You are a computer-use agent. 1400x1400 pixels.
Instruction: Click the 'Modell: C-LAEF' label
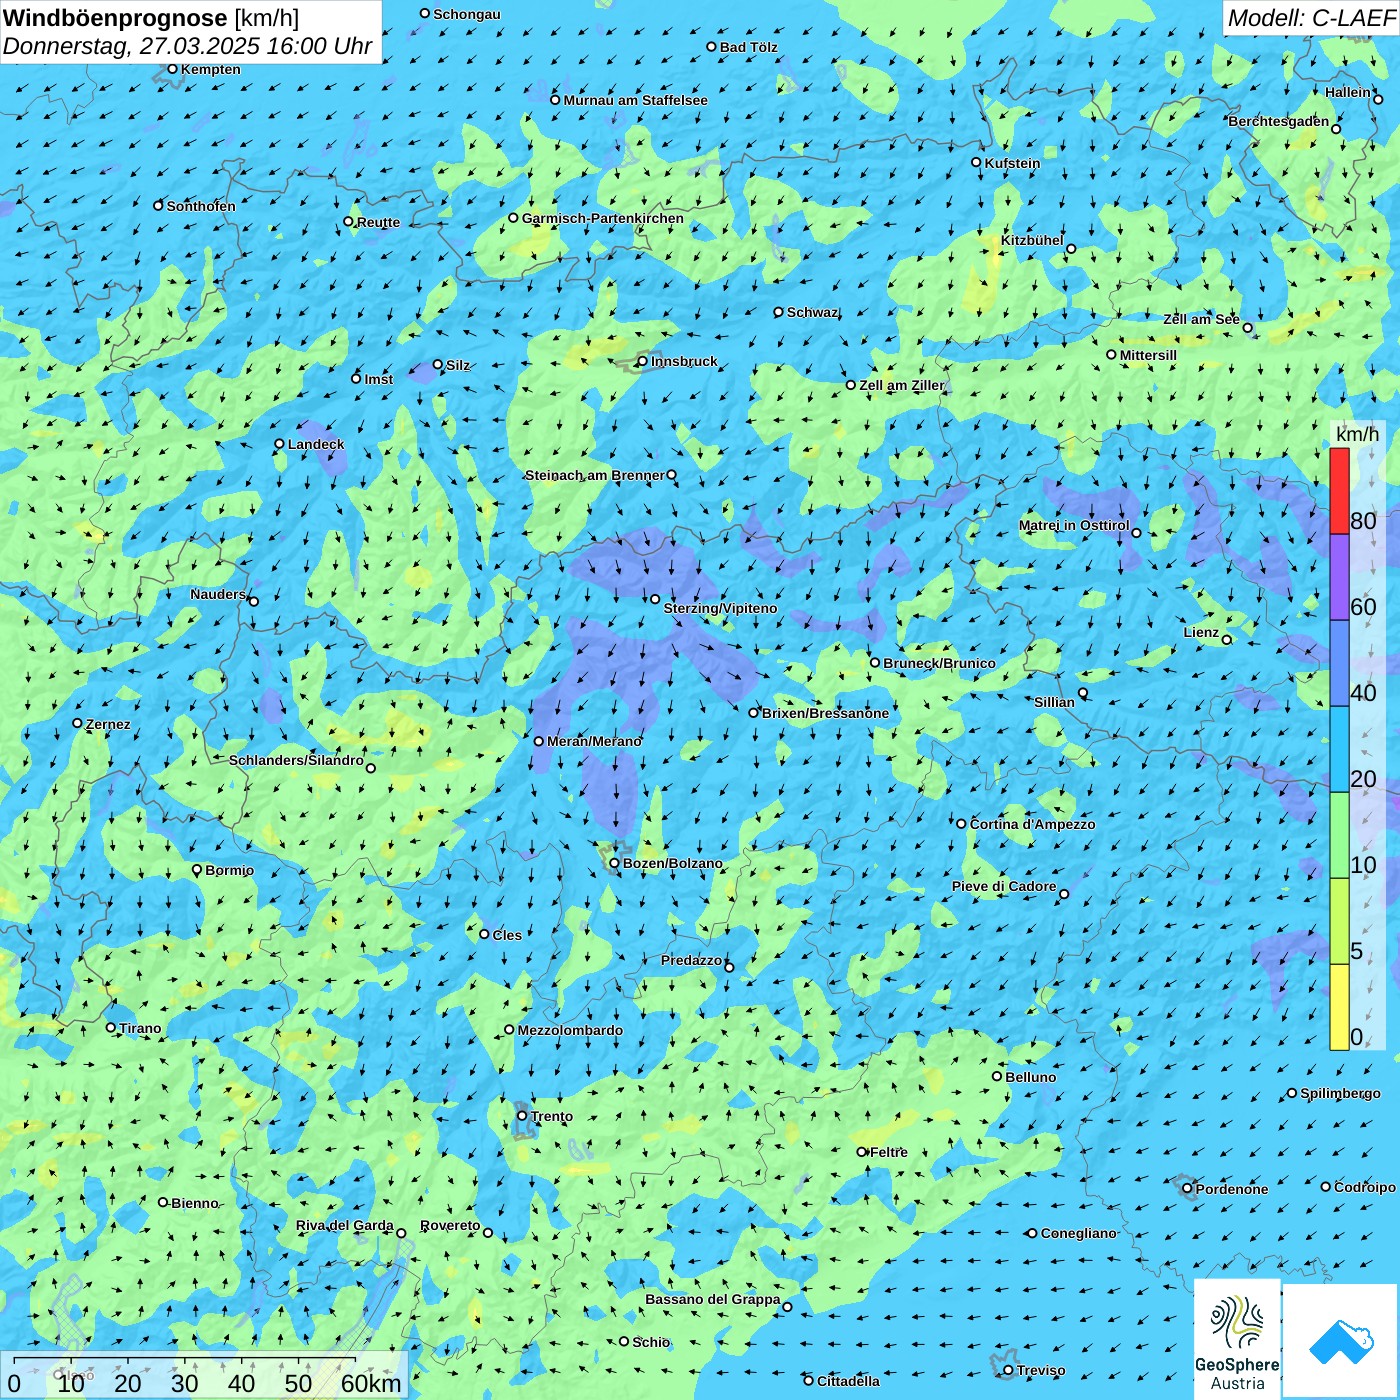(x=1310, y=18)
